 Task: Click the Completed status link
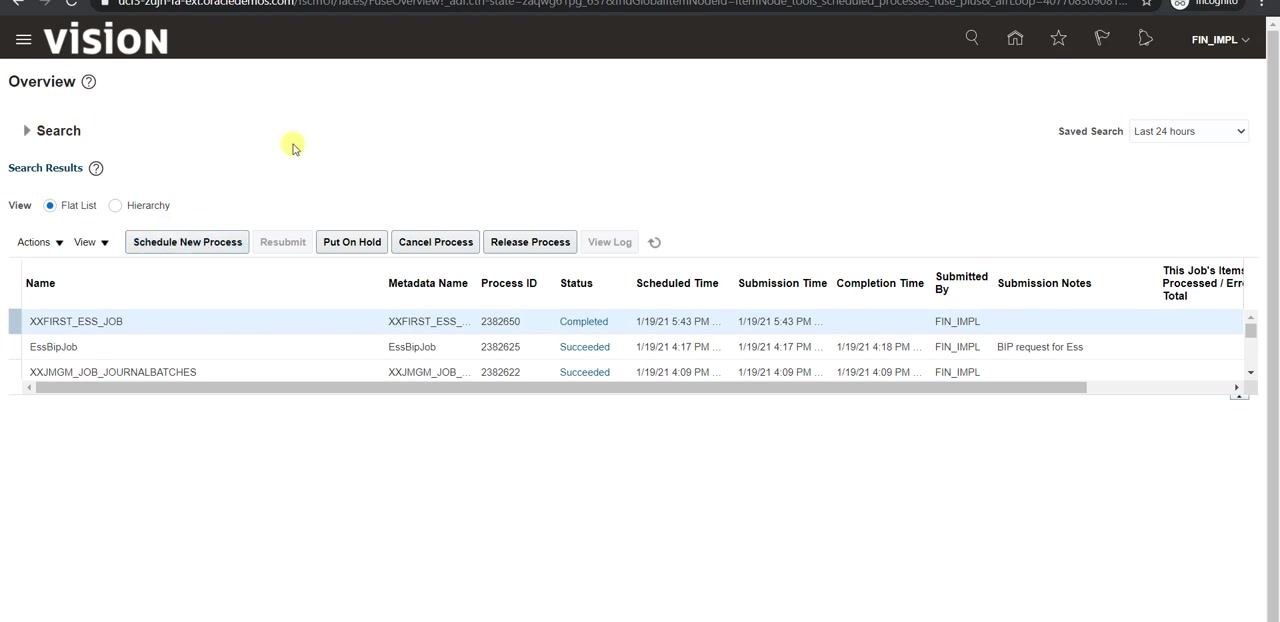click(584, 321)
